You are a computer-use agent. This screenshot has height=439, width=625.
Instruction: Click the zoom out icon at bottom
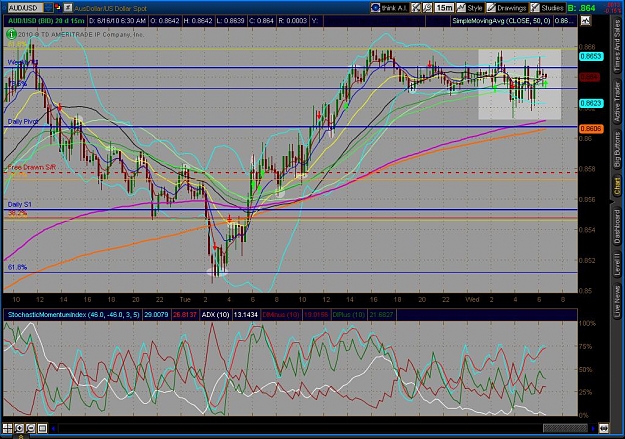(x=31, y=429)
